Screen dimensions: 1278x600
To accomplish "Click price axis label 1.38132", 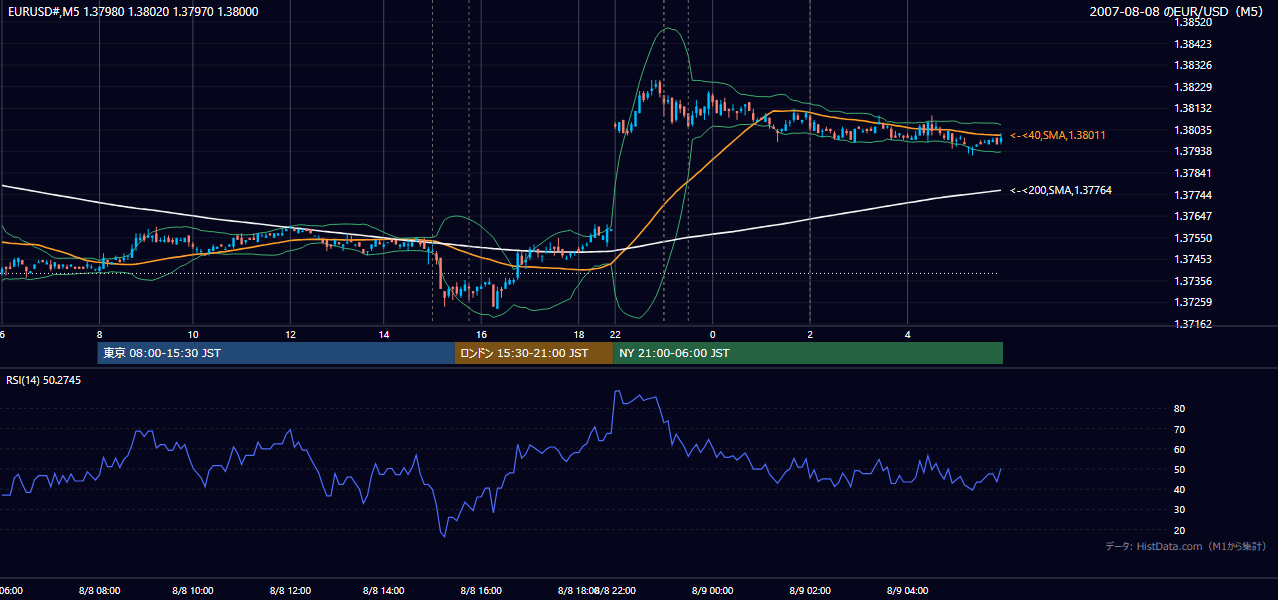I will pyautogui.click(x=1193, y=108).
